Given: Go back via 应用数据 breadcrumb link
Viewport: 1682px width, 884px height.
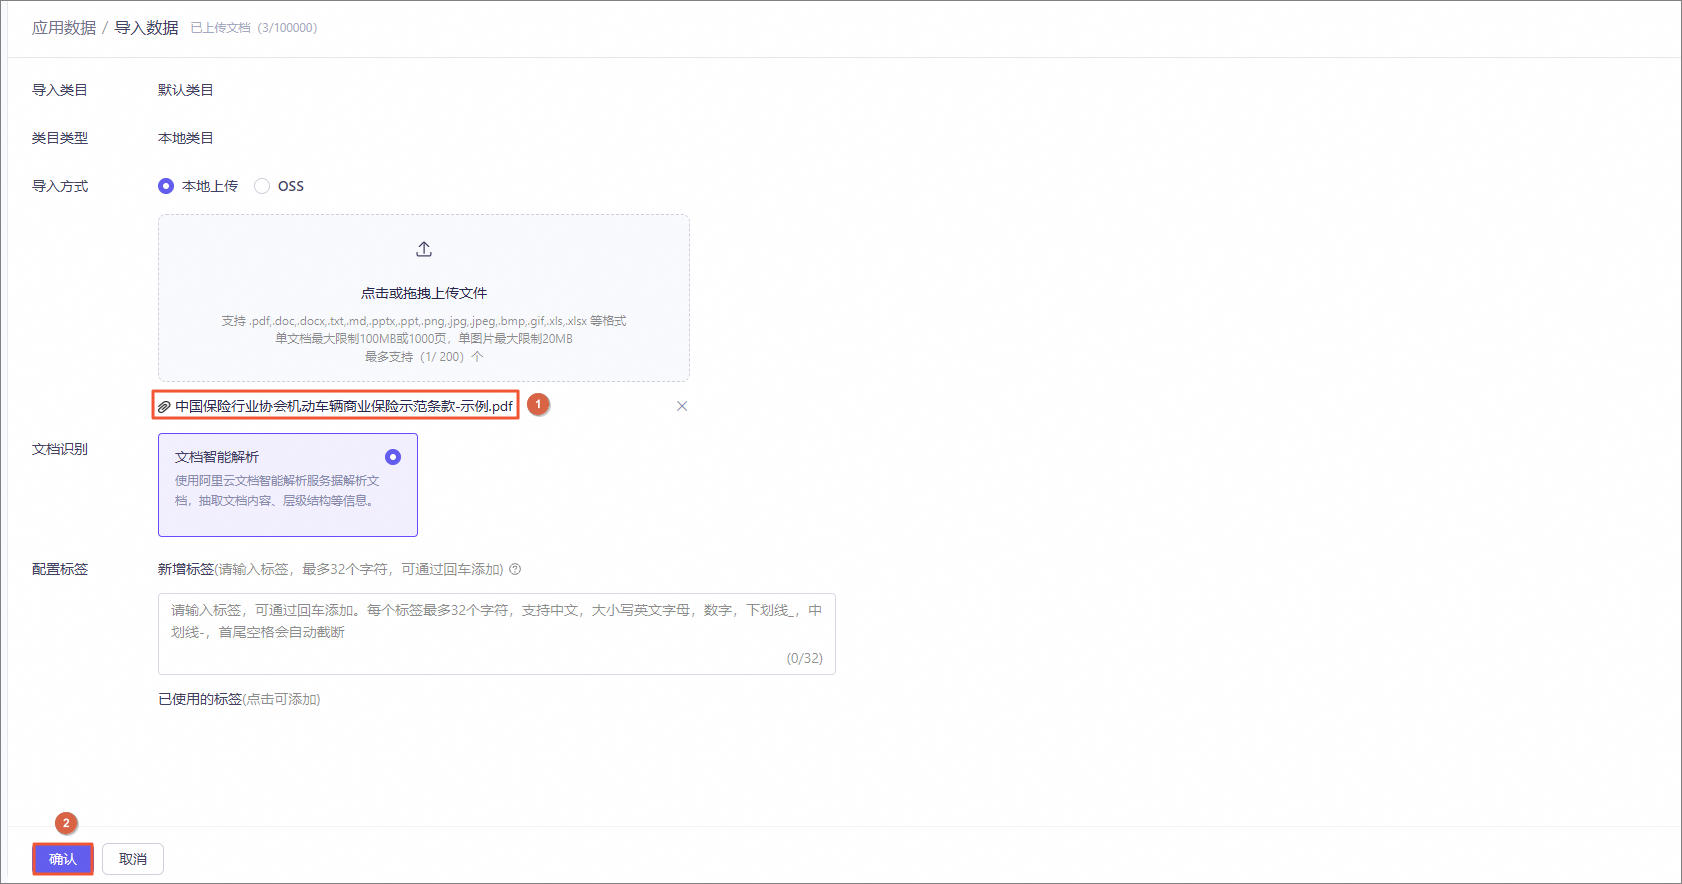Looking at the screenshot, I should pyautogui.click(x=64, y=28).
